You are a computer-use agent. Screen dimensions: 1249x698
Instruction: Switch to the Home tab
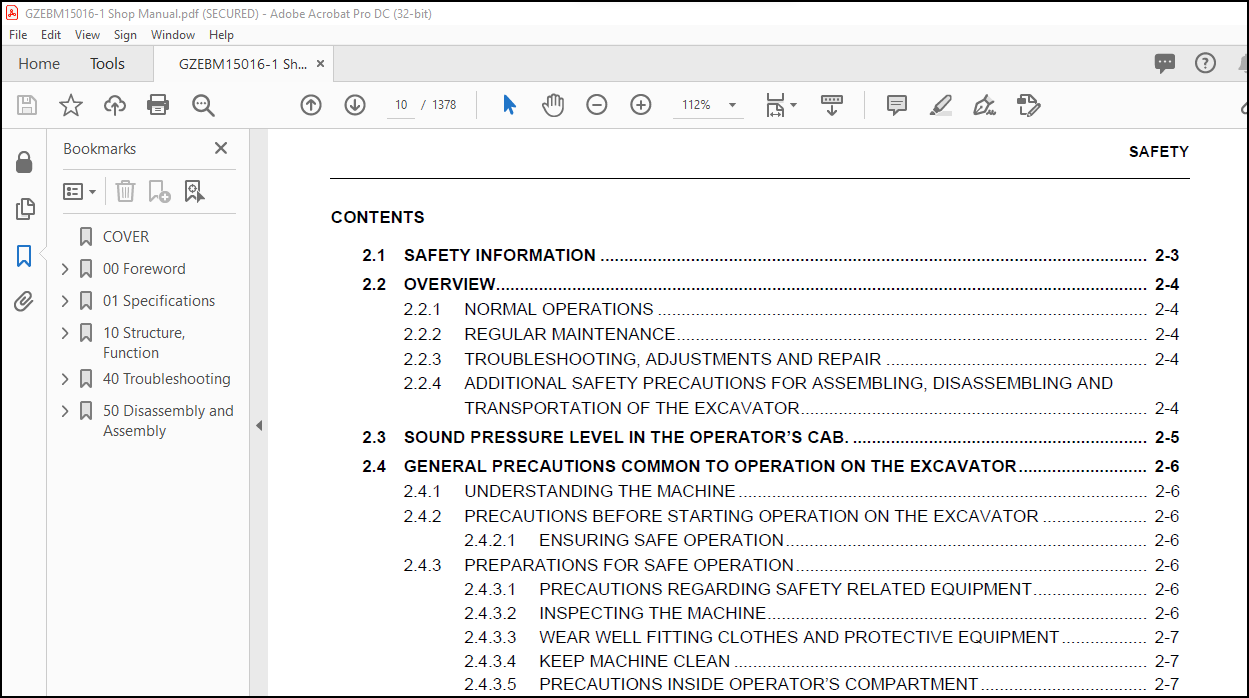pyautogui.click(x=39, y=63)
